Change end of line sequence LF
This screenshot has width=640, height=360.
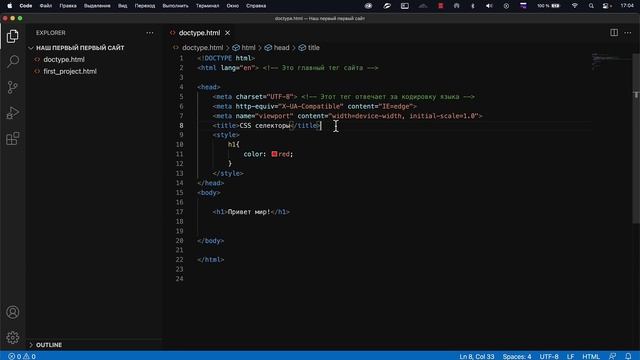click(570, 356)
